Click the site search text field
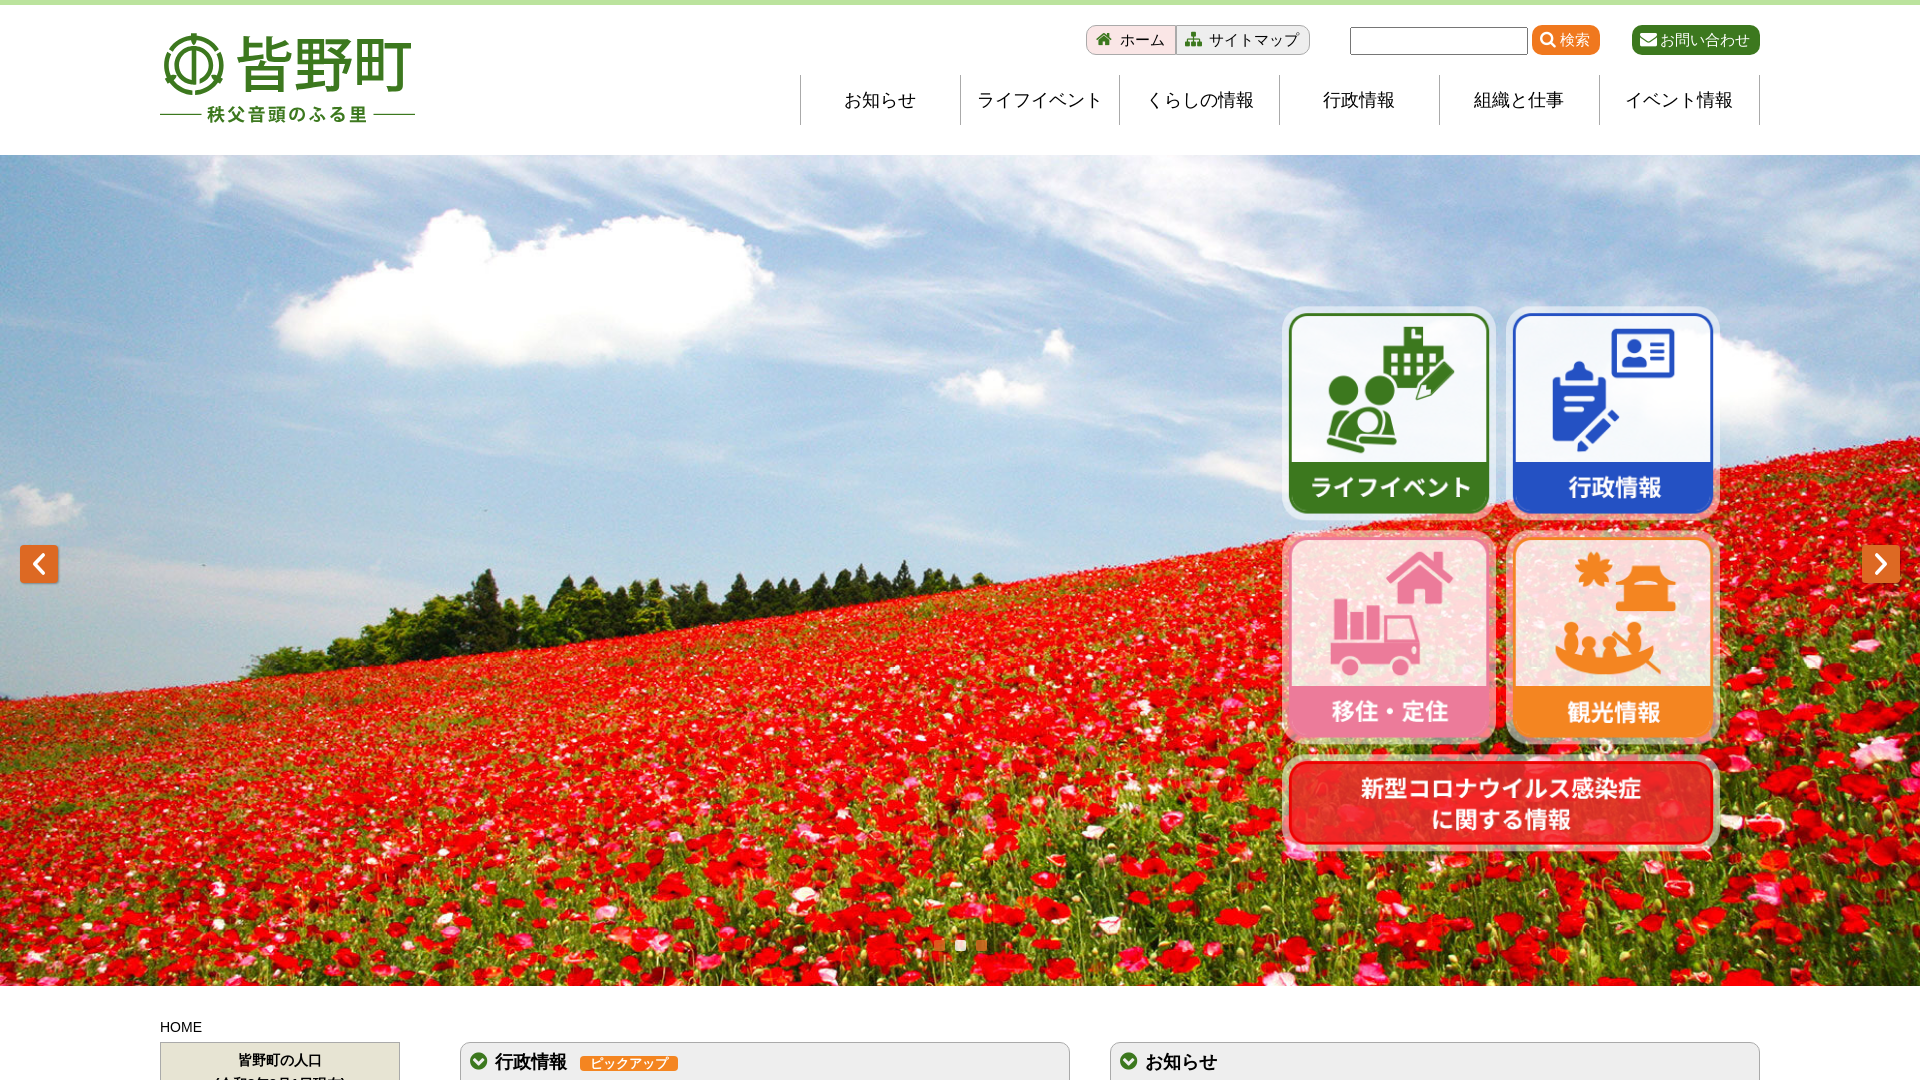The width and height of the screenshot is (1920, 1080). (x=1438, y=41)
